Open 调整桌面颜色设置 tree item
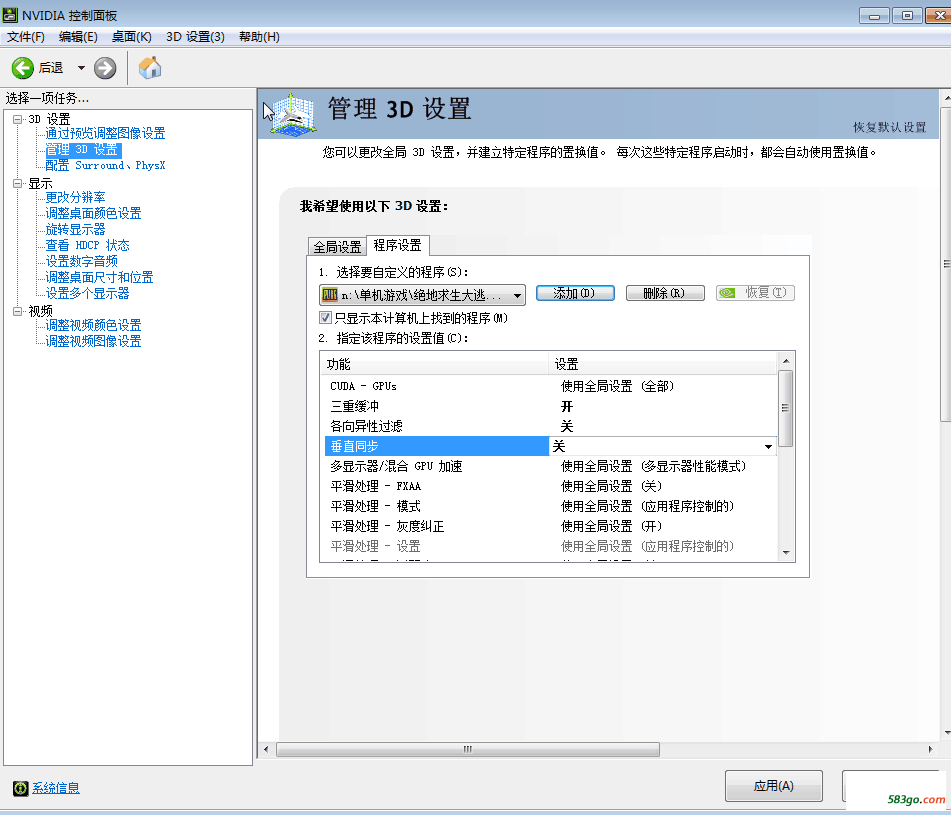This screenshot has width=951, height=815. pyautogui.click(x=93, y=213)
